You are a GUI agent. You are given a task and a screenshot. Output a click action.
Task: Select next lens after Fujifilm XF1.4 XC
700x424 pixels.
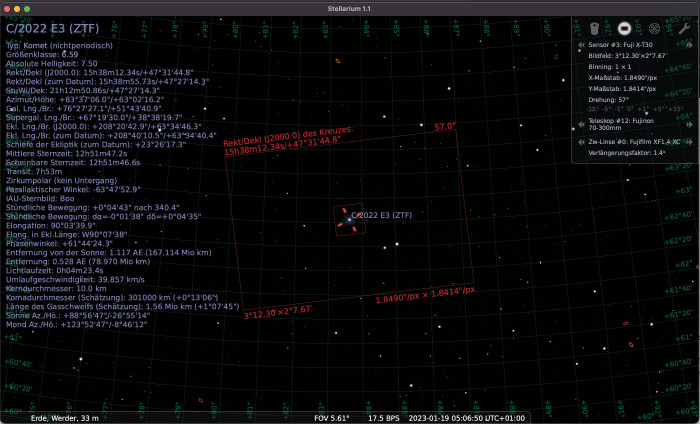690,142
